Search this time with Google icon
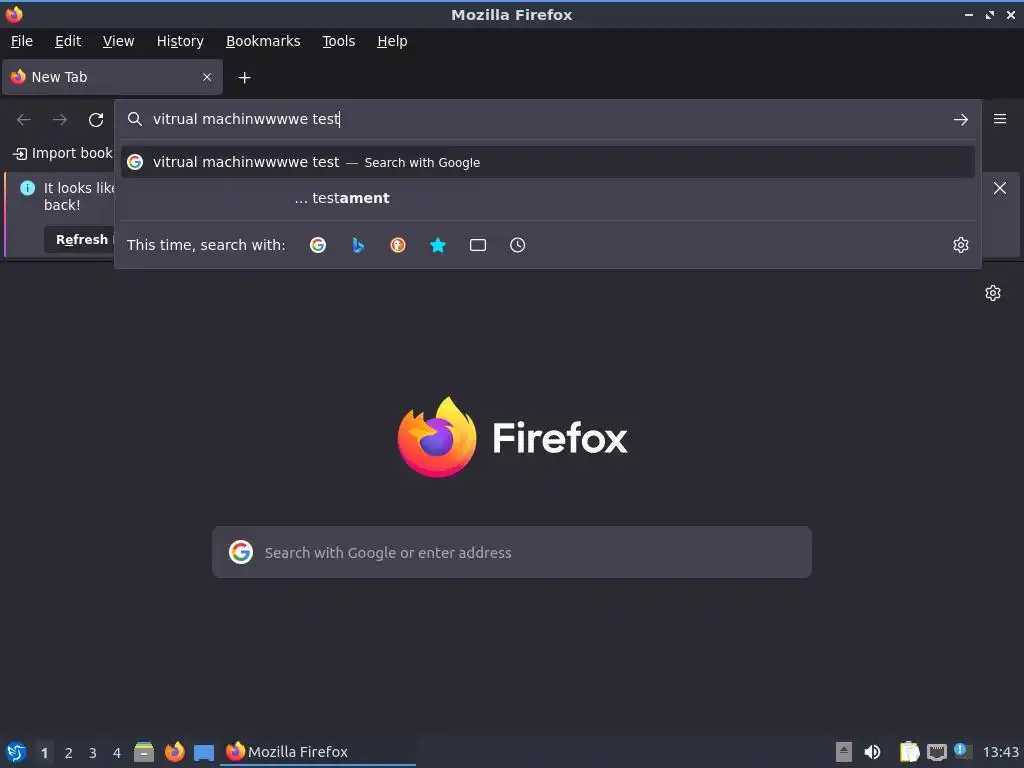This screenshot has height=768, width=1024. [x=318, y=245]
